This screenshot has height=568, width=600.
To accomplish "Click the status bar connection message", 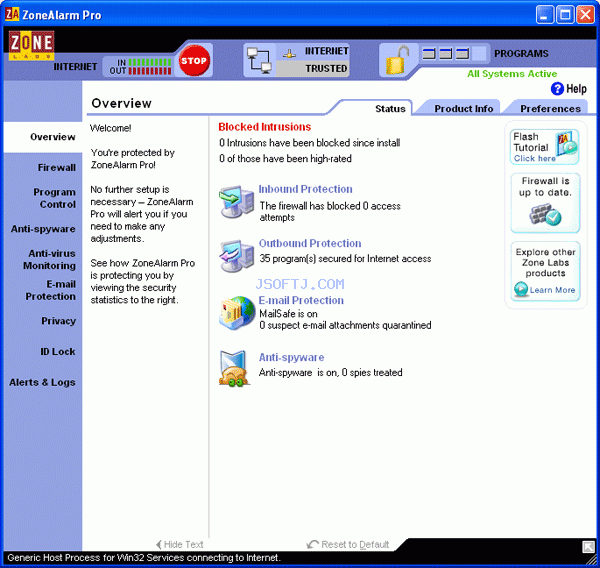I will pos(144,558).
